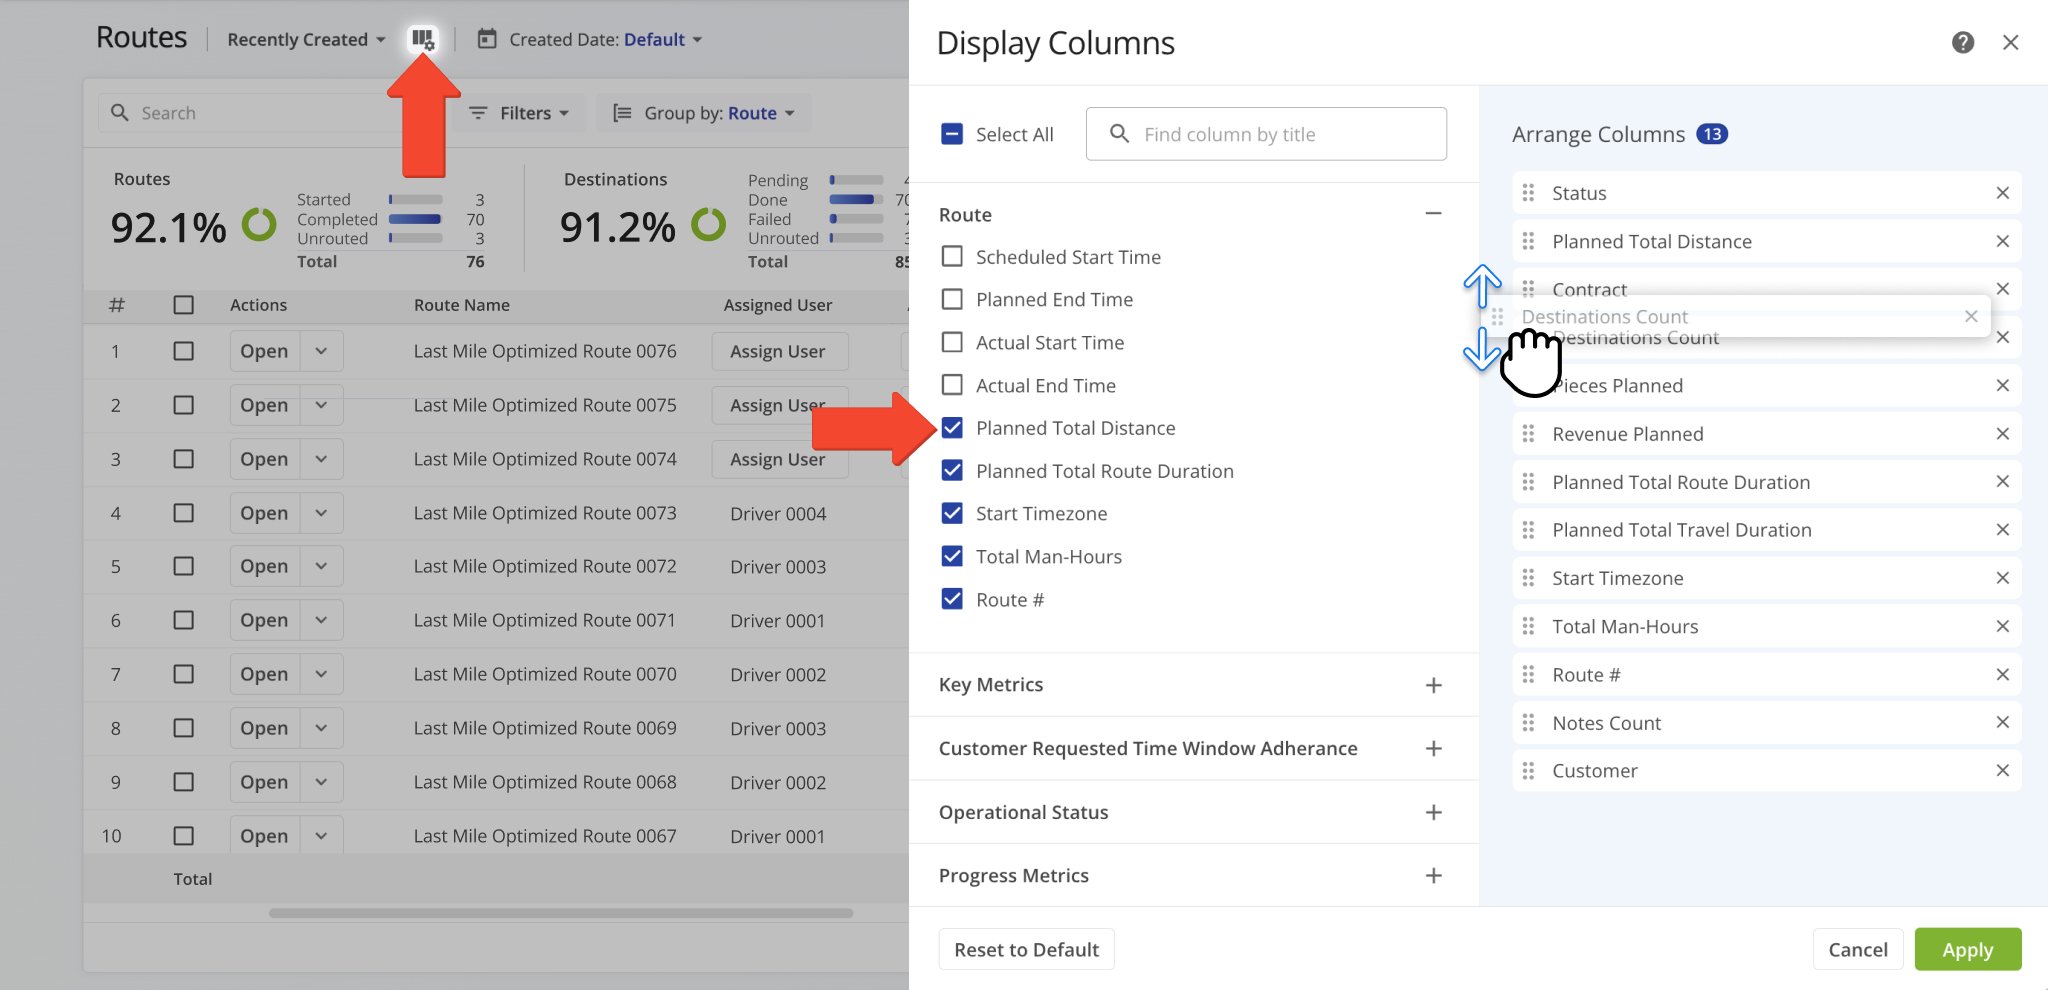
Task: Expand the Progress Metrics section
Action: click(x=1433, y=875)
